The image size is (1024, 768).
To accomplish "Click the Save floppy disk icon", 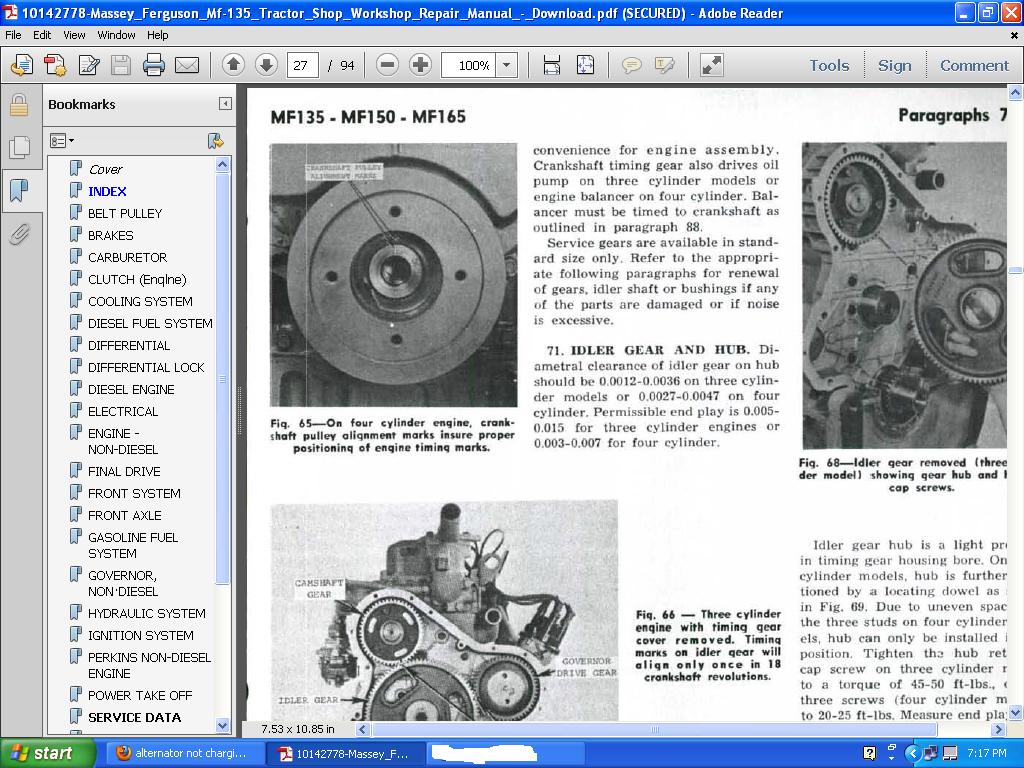I will point(121,65).
